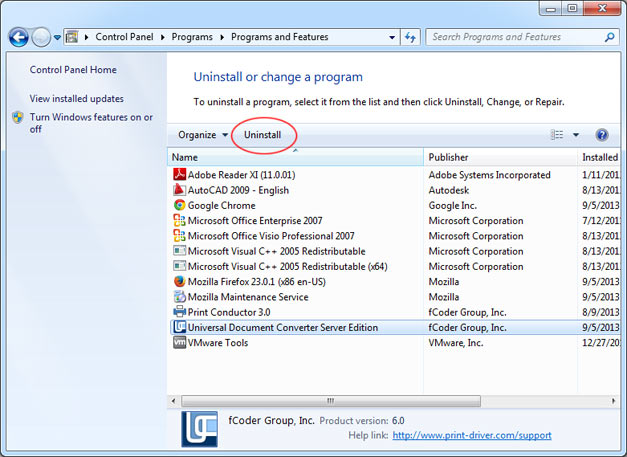Click the Back navigation arrow button
The image size is (627, 457).
coord(18,38)
